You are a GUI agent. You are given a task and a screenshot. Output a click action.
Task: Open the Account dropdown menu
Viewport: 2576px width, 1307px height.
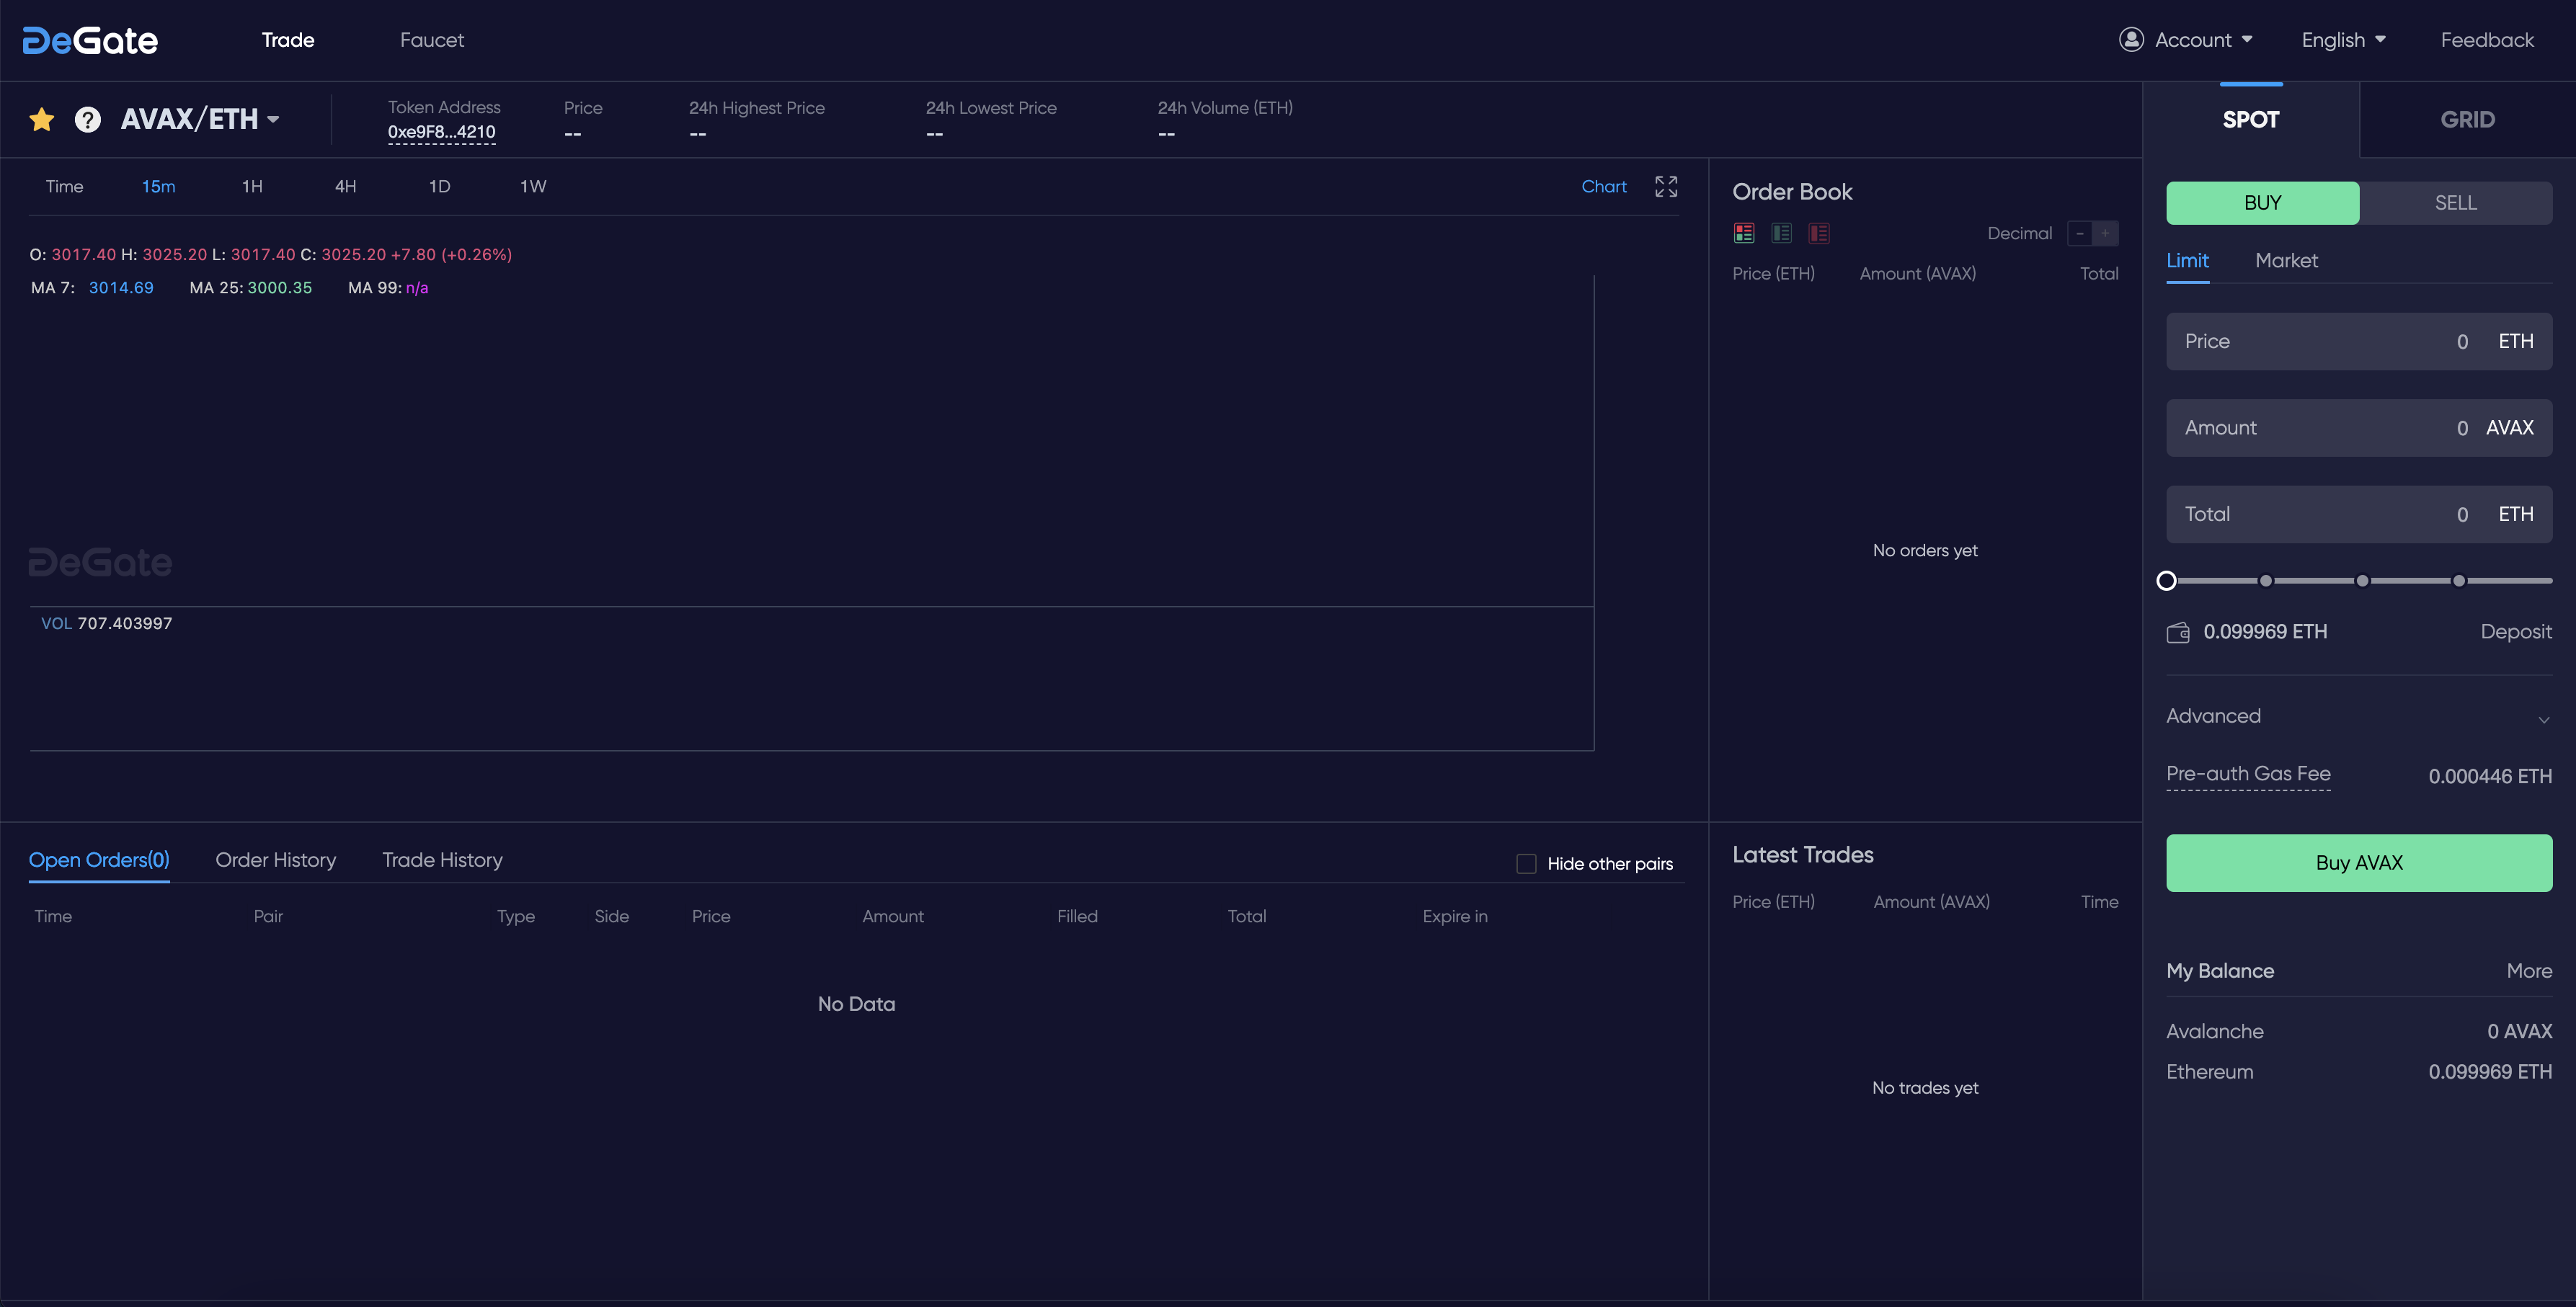click(2186, 40)
